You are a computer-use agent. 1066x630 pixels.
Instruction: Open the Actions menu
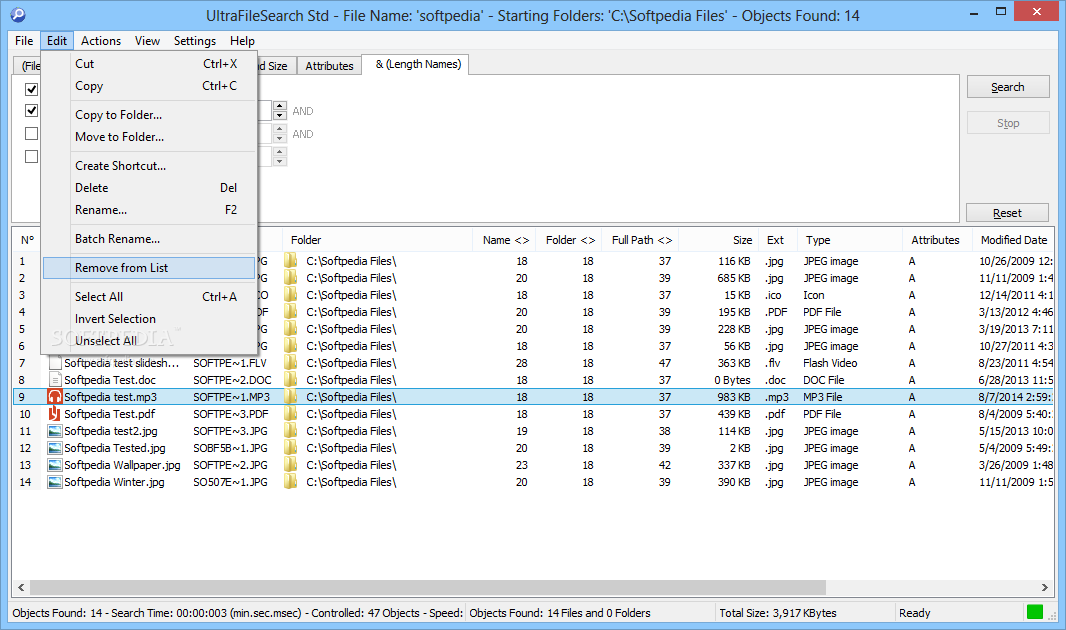[x=101, y=41]
